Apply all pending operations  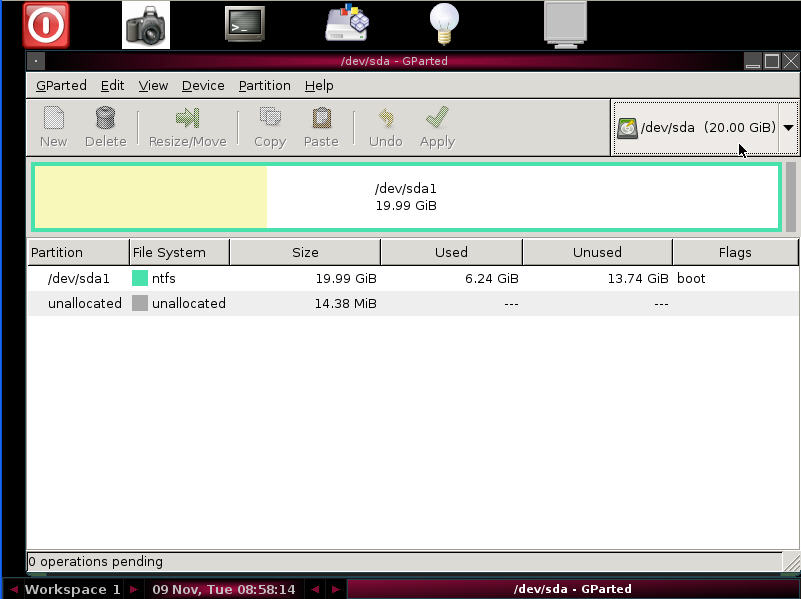tap(437, 127)
